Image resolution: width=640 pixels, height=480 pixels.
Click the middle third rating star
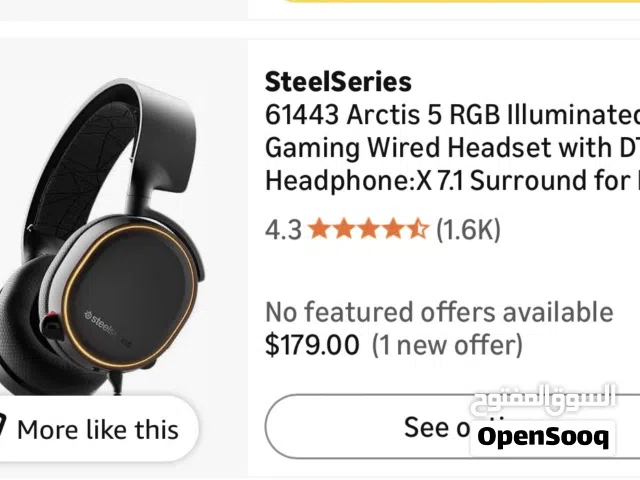369,230
